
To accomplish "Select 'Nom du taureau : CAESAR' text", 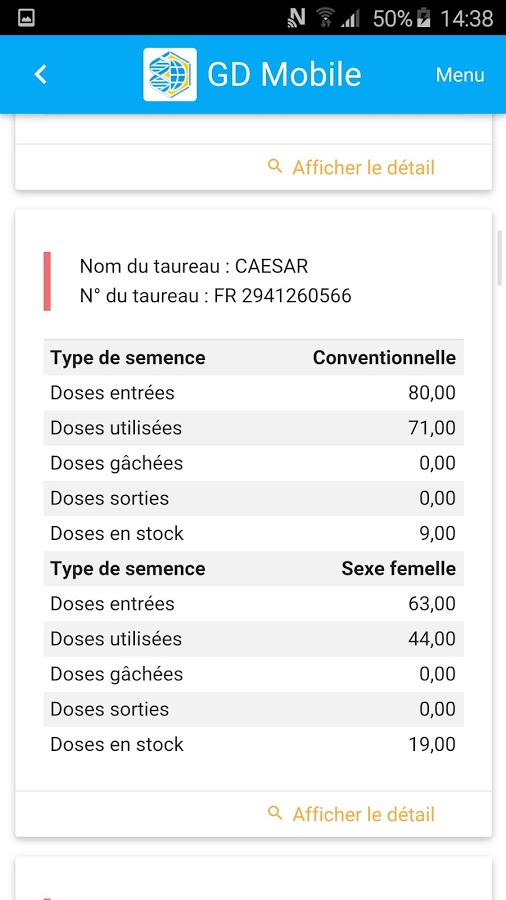I will click(x=194, y=266).
